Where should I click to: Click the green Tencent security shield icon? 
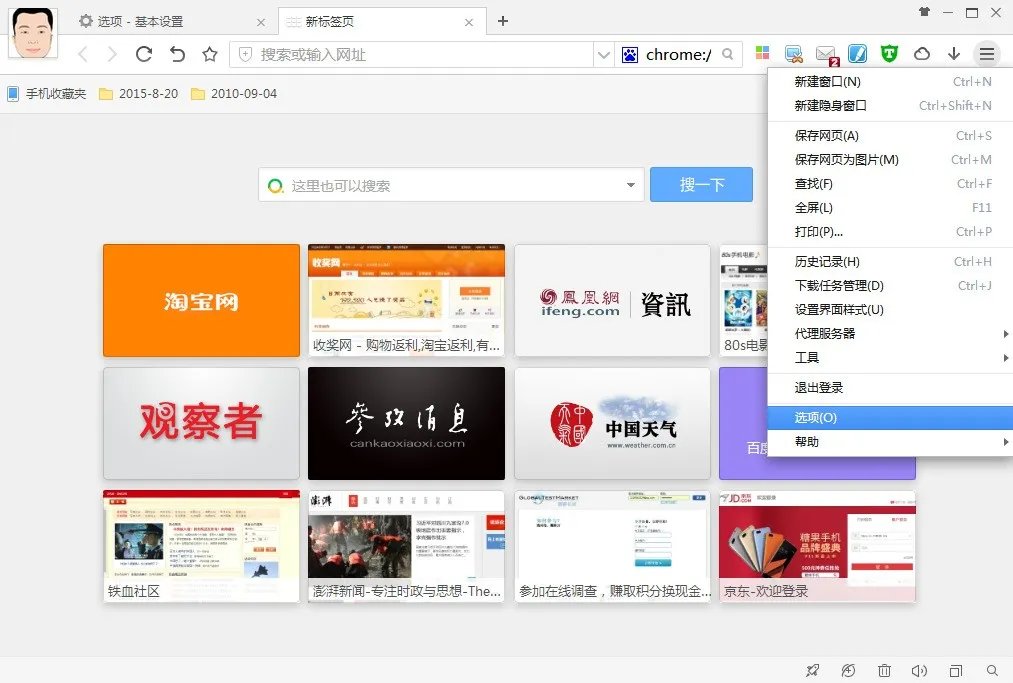click(888, 53)
